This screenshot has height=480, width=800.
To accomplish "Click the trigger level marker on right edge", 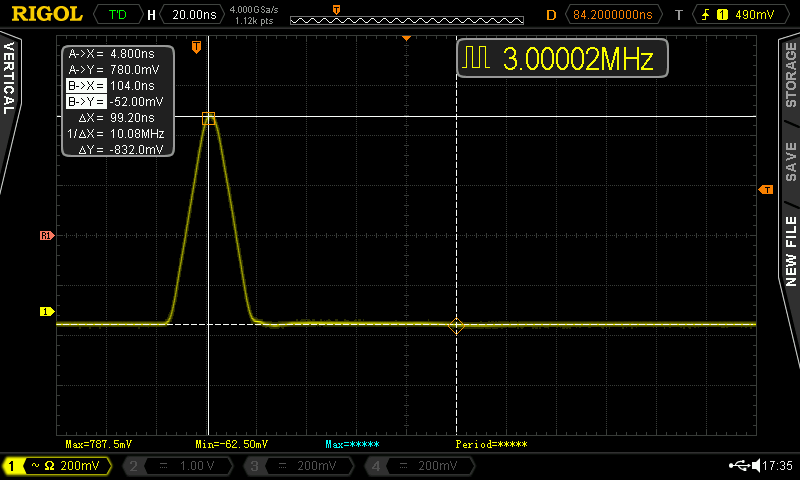I will (x=766, y=189).
